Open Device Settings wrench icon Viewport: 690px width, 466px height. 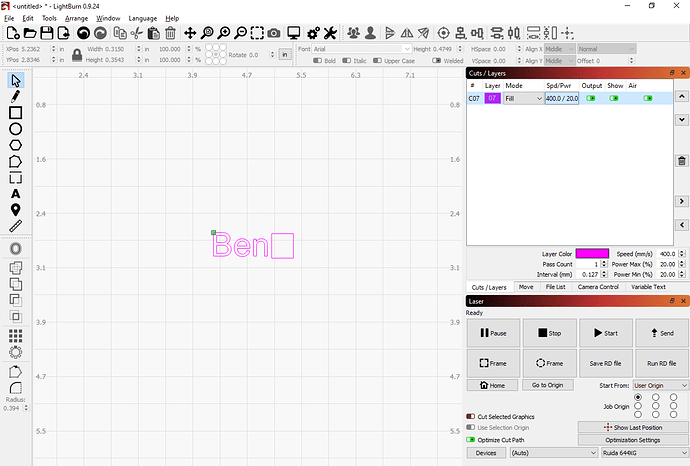330,33
